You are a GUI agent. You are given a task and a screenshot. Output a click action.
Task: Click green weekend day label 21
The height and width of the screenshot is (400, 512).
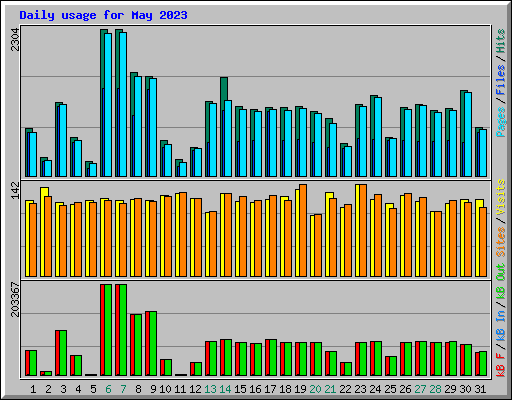(330, 389)
